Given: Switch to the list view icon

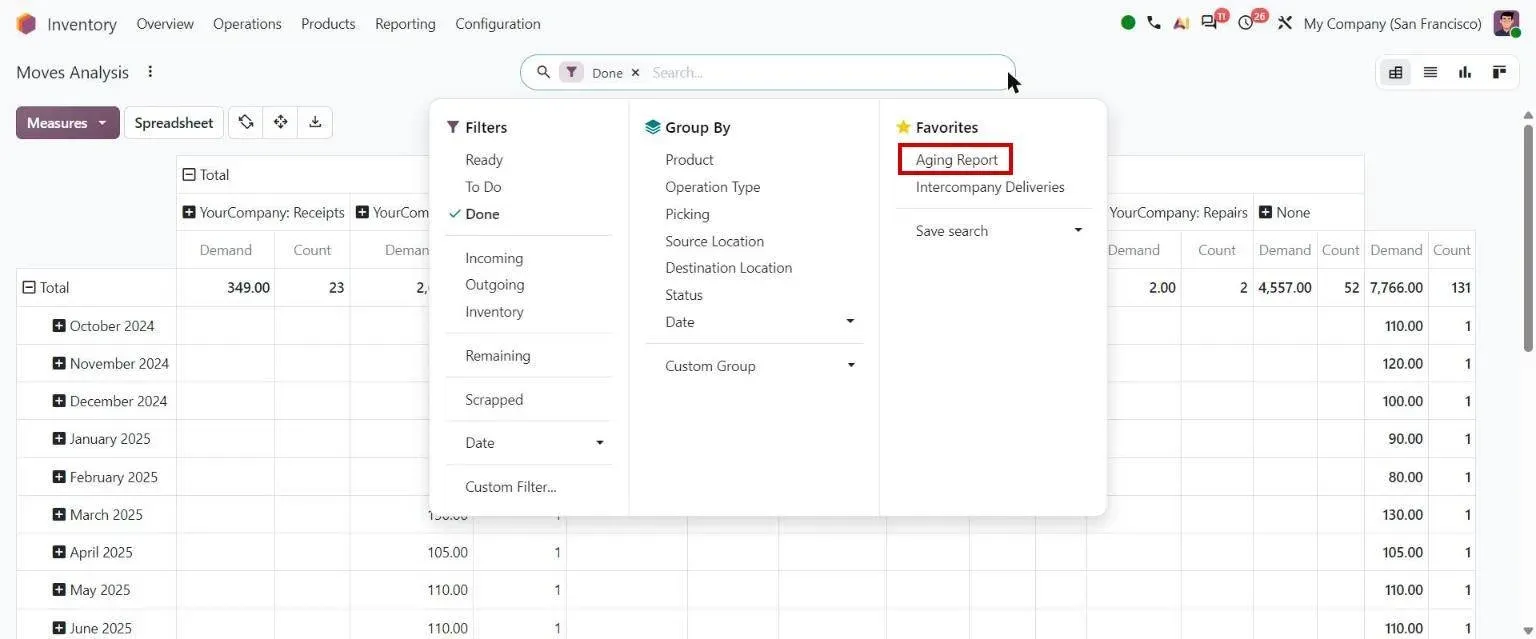Looking at the screenshot, I should [x=1430, y=72].
